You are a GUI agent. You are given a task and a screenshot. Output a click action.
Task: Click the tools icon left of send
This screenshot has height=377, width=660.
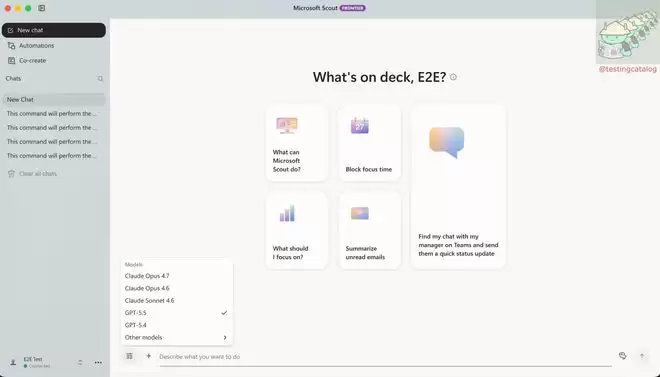coord(623,356)
